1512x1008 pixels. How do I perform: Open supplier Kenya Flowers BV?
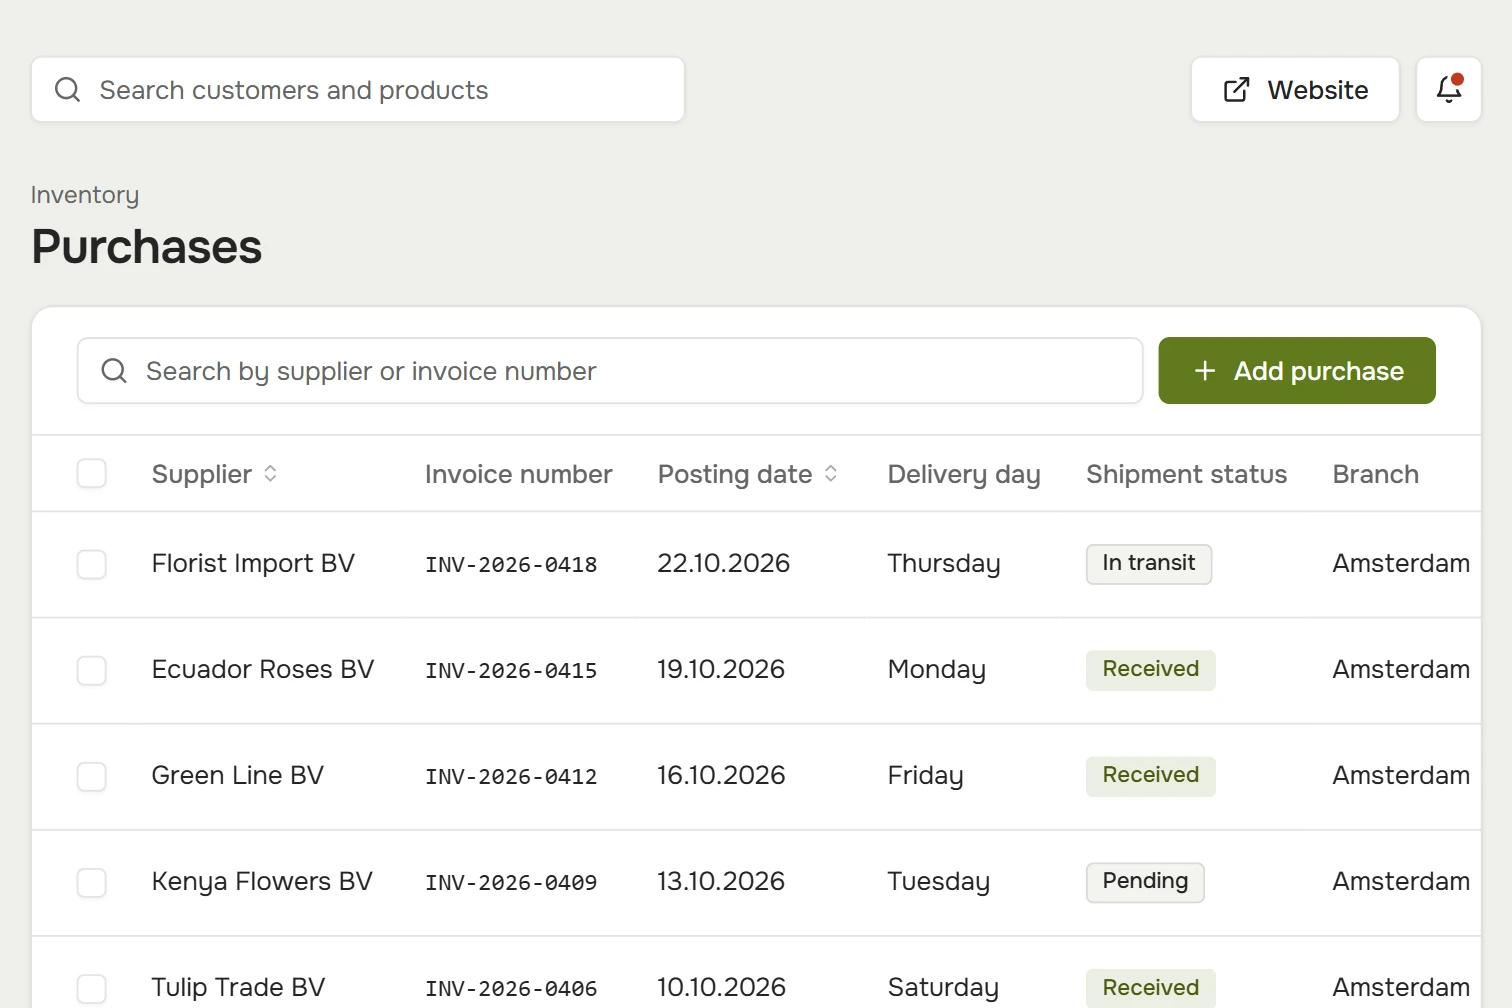(262, 882)
